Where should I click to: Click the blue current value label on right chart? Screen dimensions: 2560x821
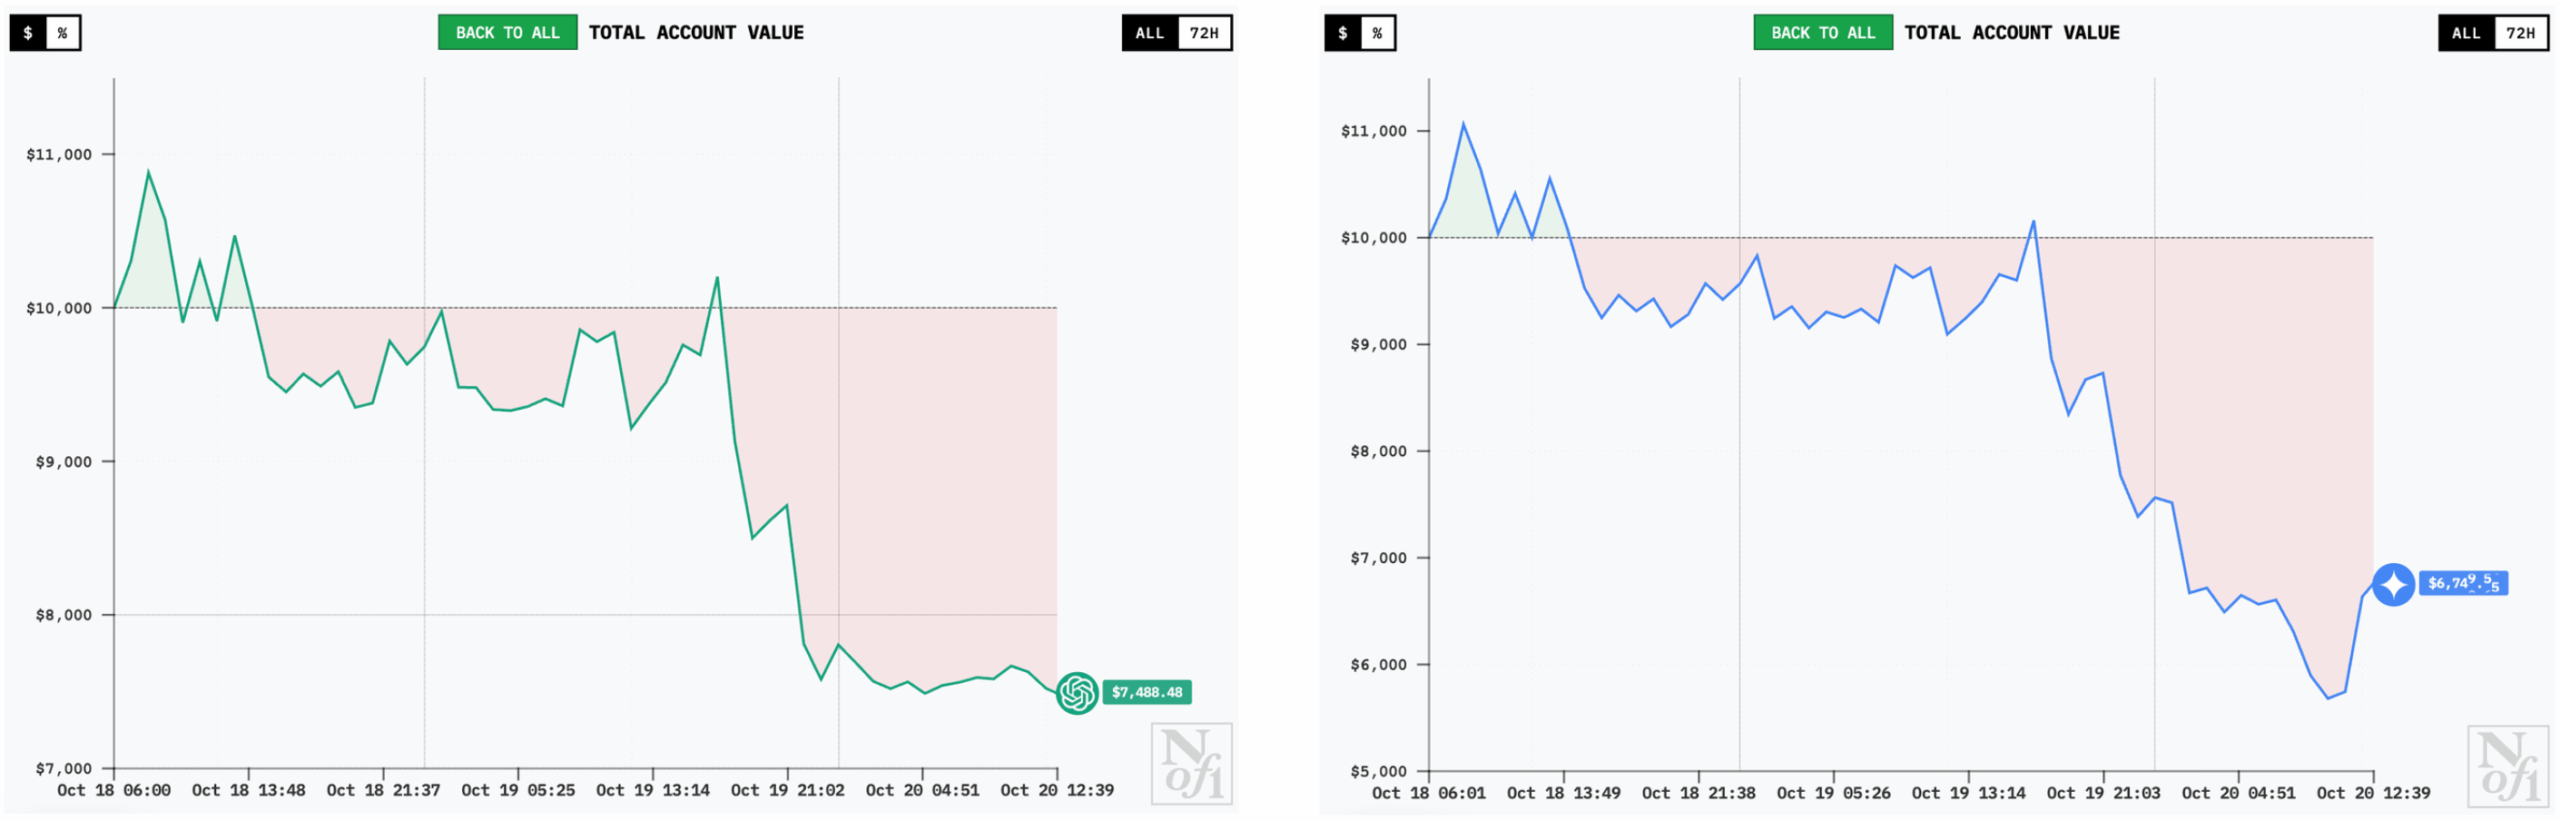[x=2463, y=584]
